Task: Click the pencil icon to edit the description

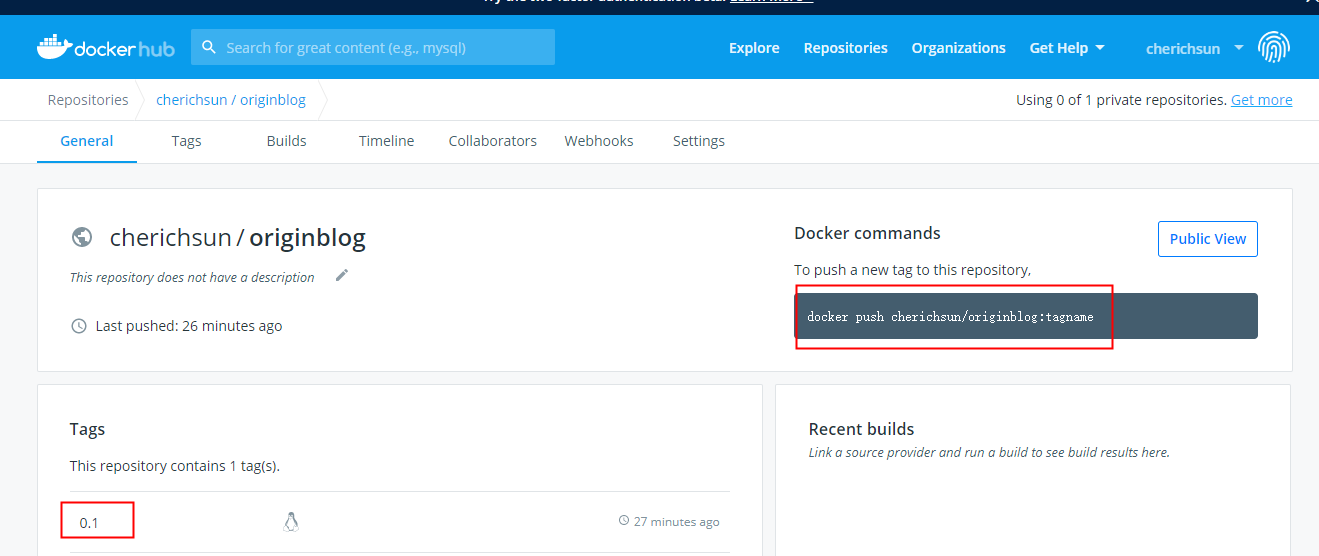Action: 342,275
